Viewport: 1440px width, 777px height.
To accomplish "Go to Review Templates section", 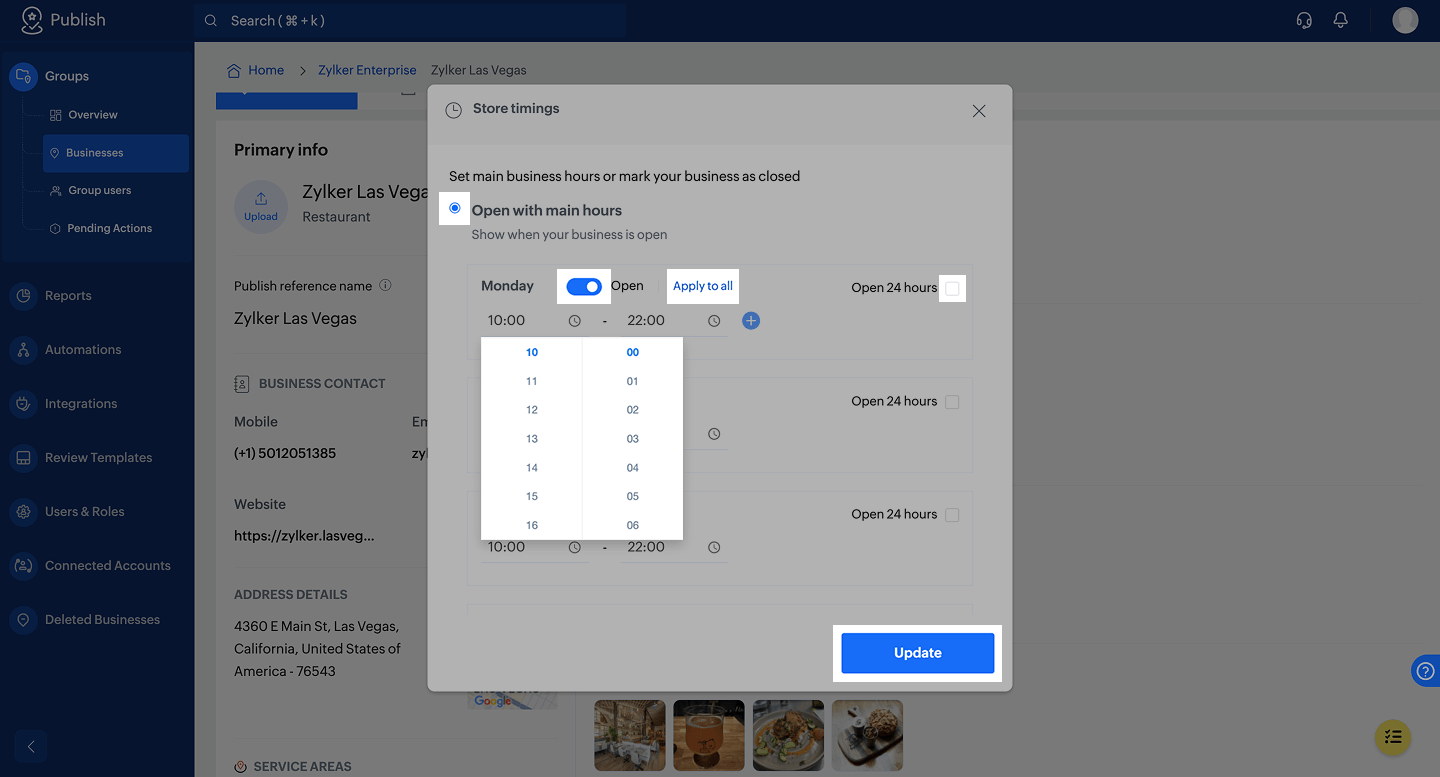I will point(97,458).
